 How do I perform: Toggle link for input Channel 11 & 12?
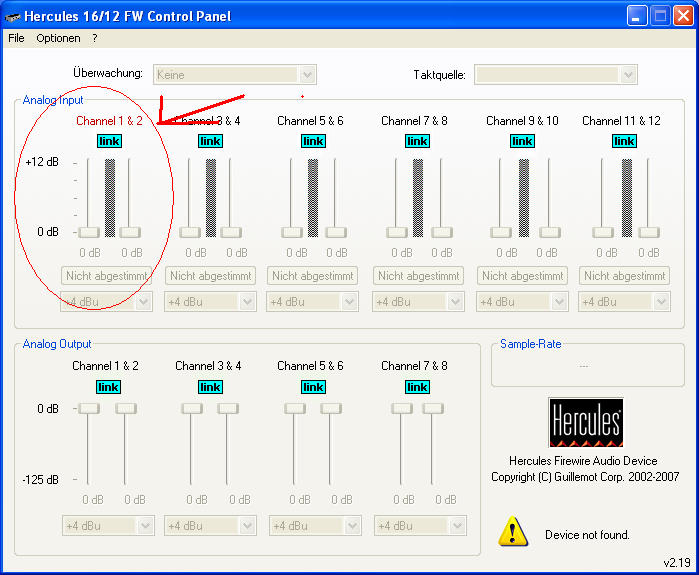click(624, 141)
